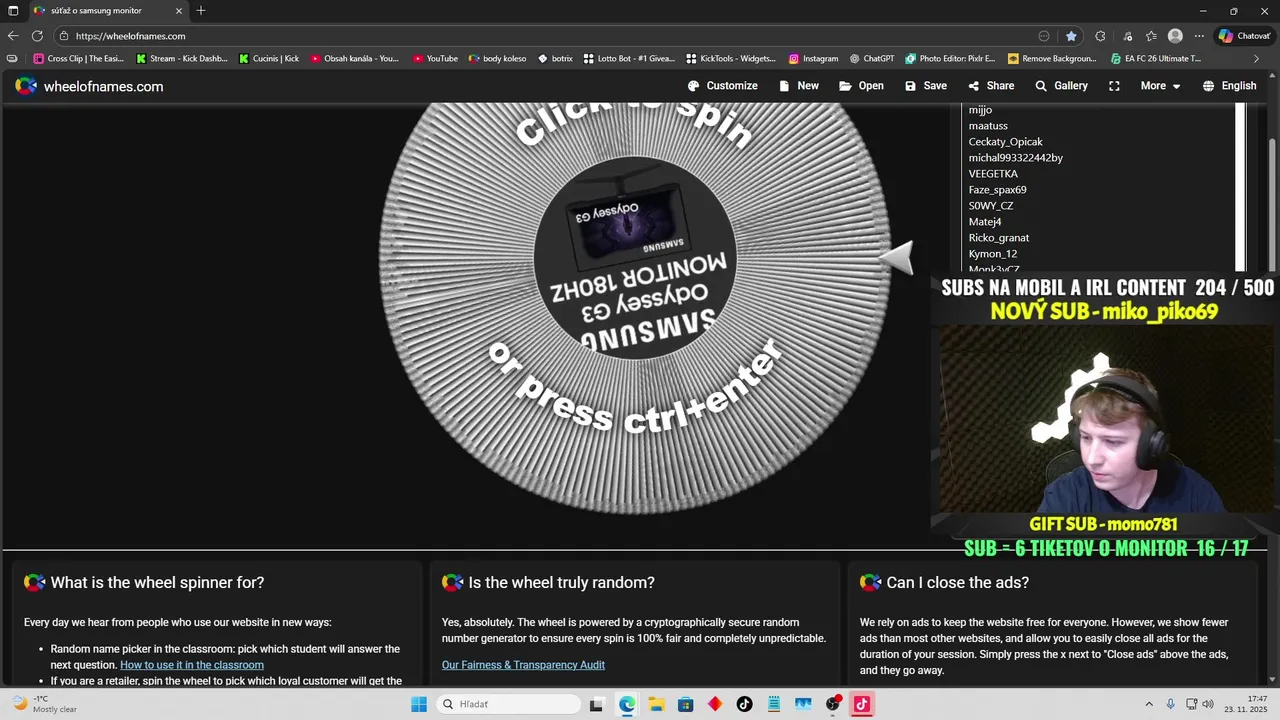Open the tab actions menu icon
This screenshot has width=1280, height=720.
point(13,11)
